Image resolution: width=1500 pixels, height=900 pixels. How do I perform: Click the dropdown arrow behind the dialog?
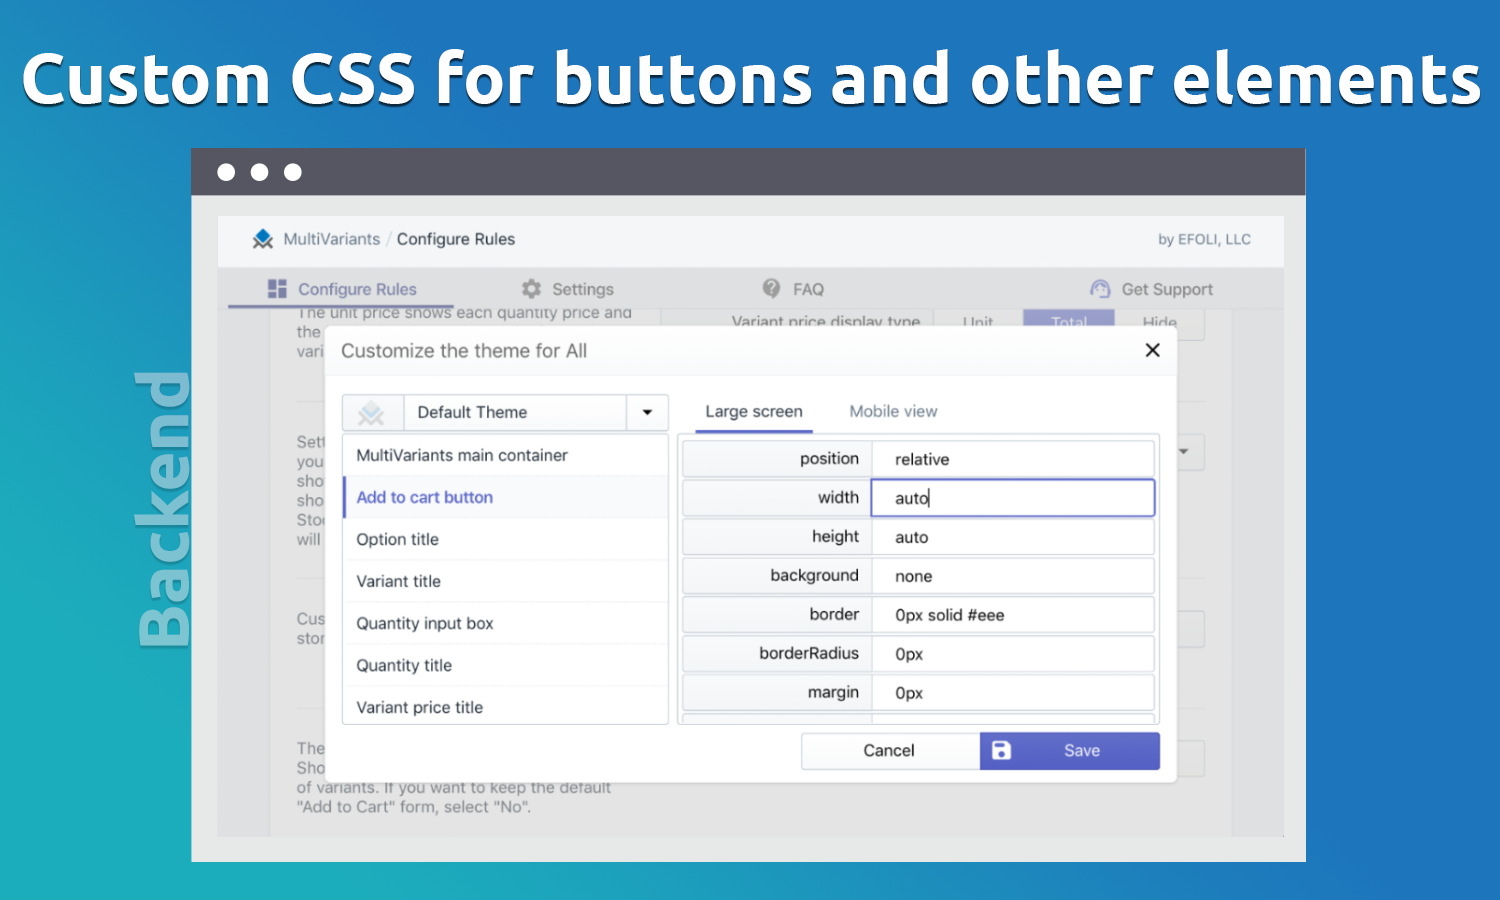click(1184, 452)
